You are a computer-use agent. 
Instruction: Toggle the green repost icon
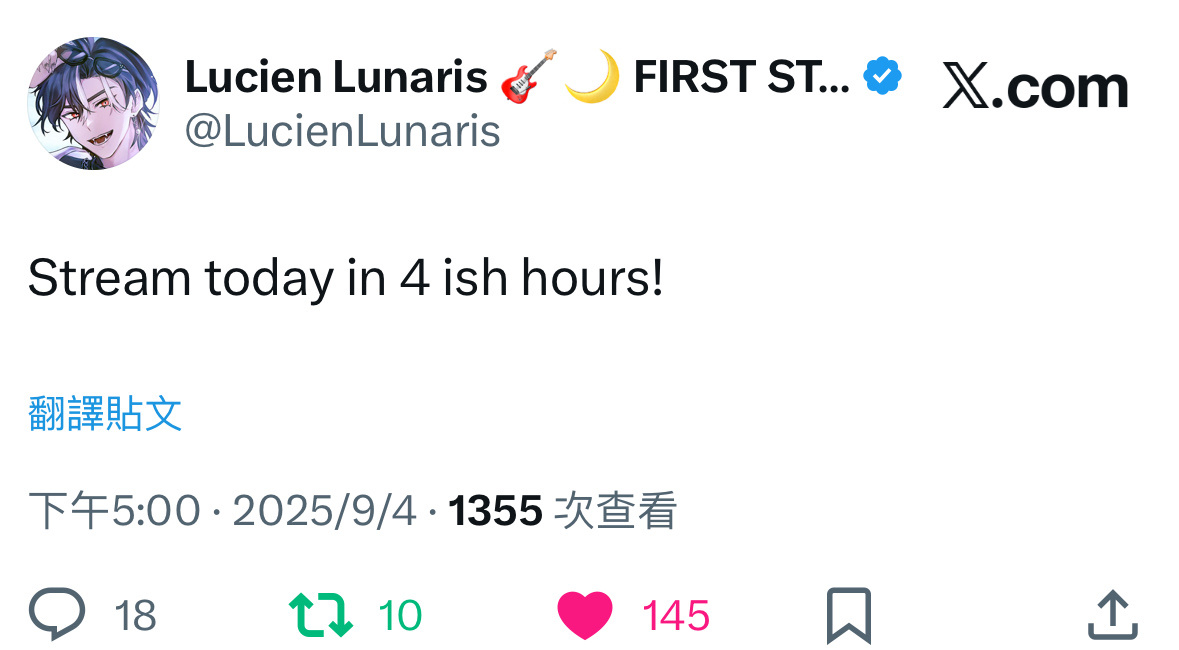pyautogui.click(x=321, y=615)
